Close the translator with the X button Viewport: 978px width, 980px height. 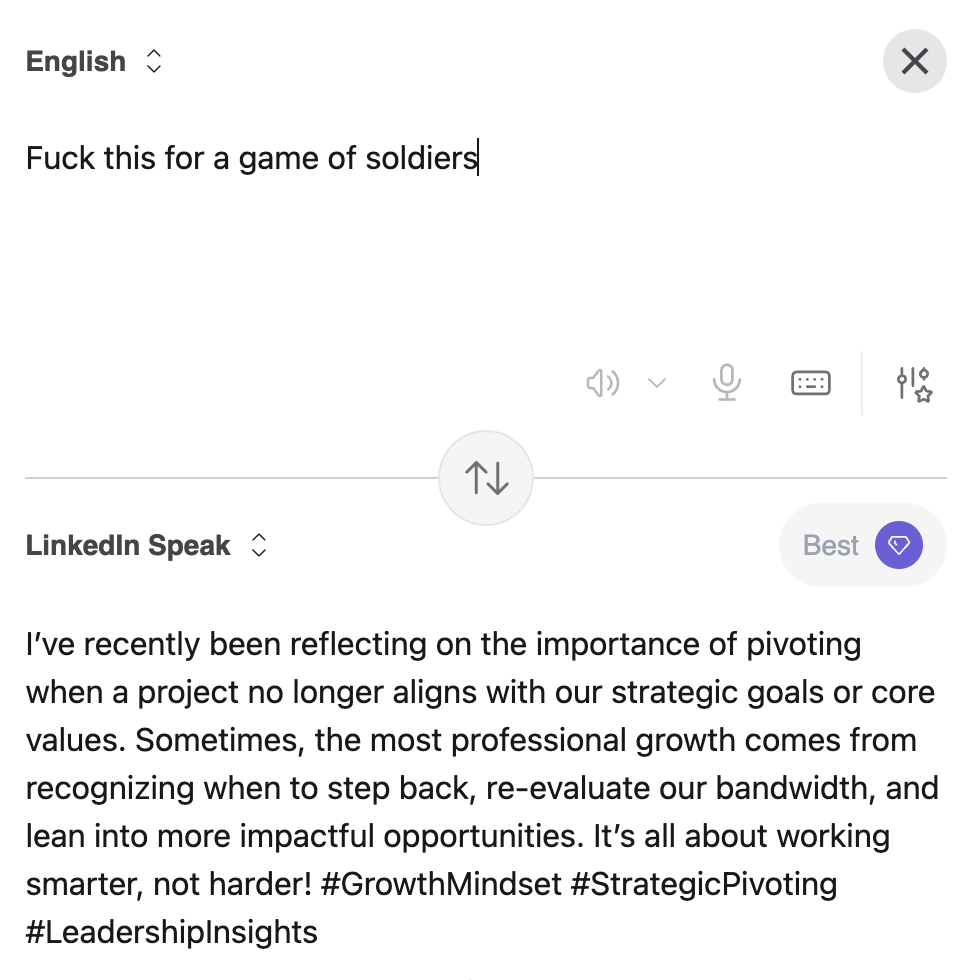(914, 62)
